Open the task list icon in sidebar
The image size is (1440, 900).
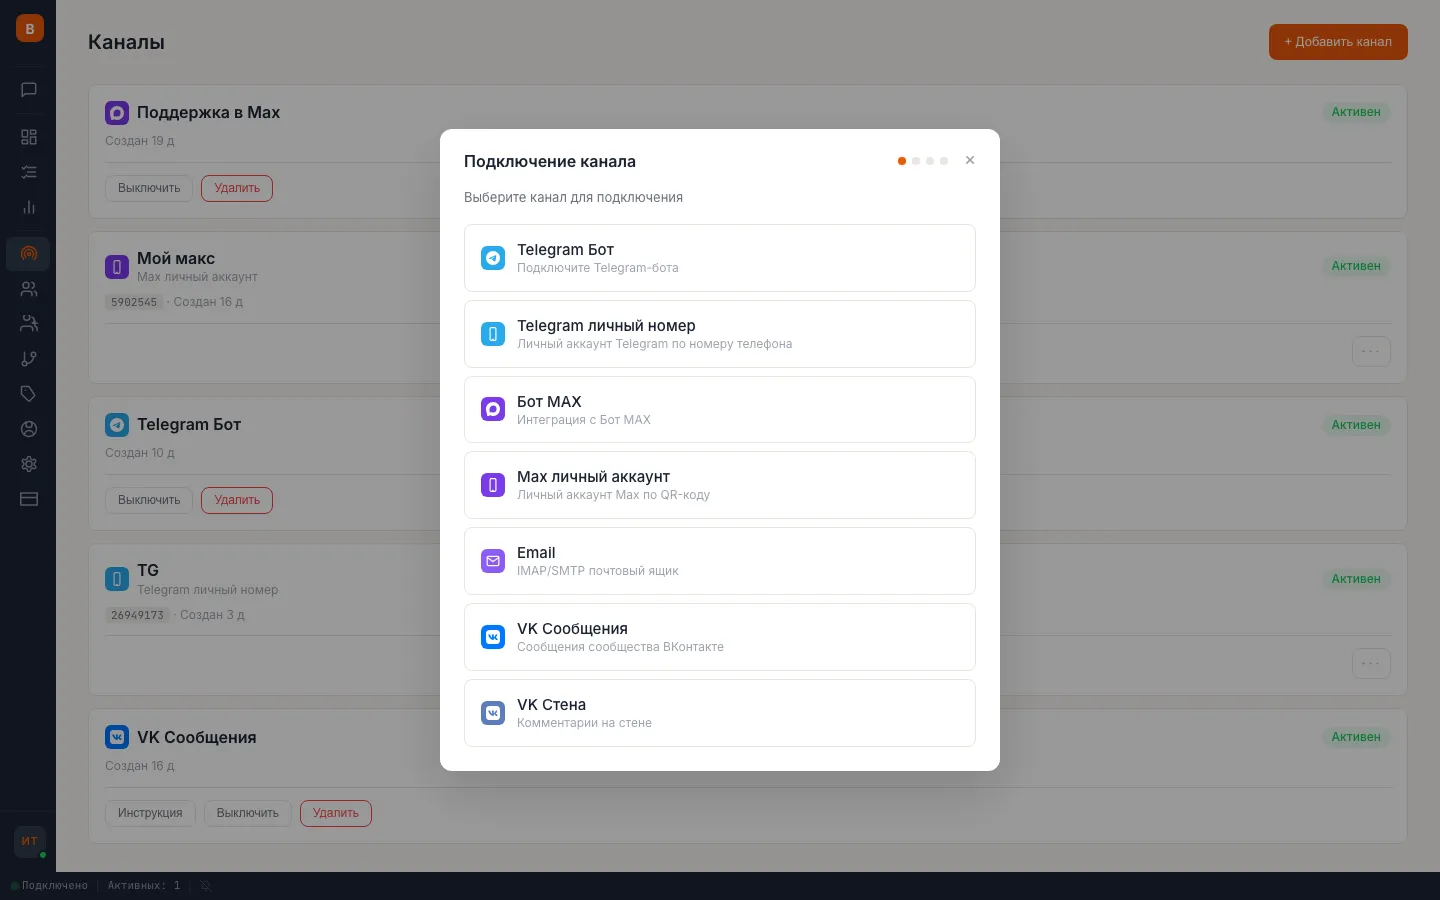pos(29,172)
